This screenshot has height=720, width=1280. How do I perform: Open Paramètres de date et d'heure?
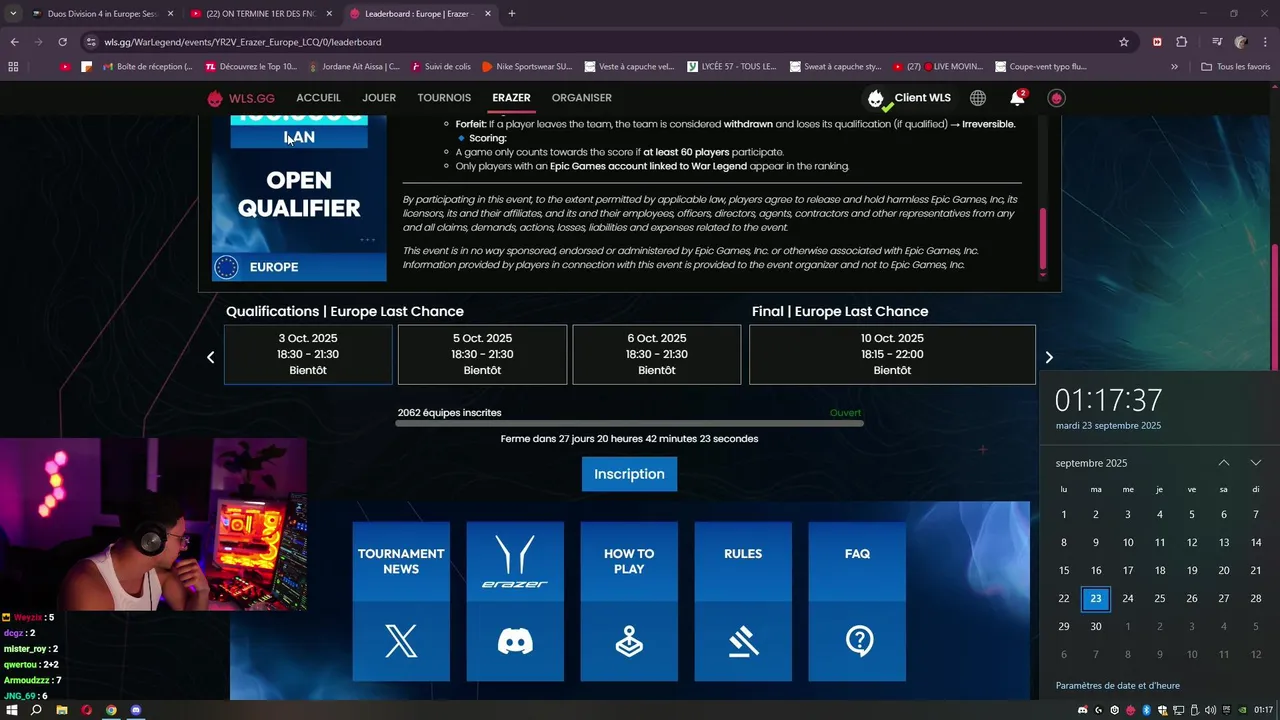tap(1118, 685)
